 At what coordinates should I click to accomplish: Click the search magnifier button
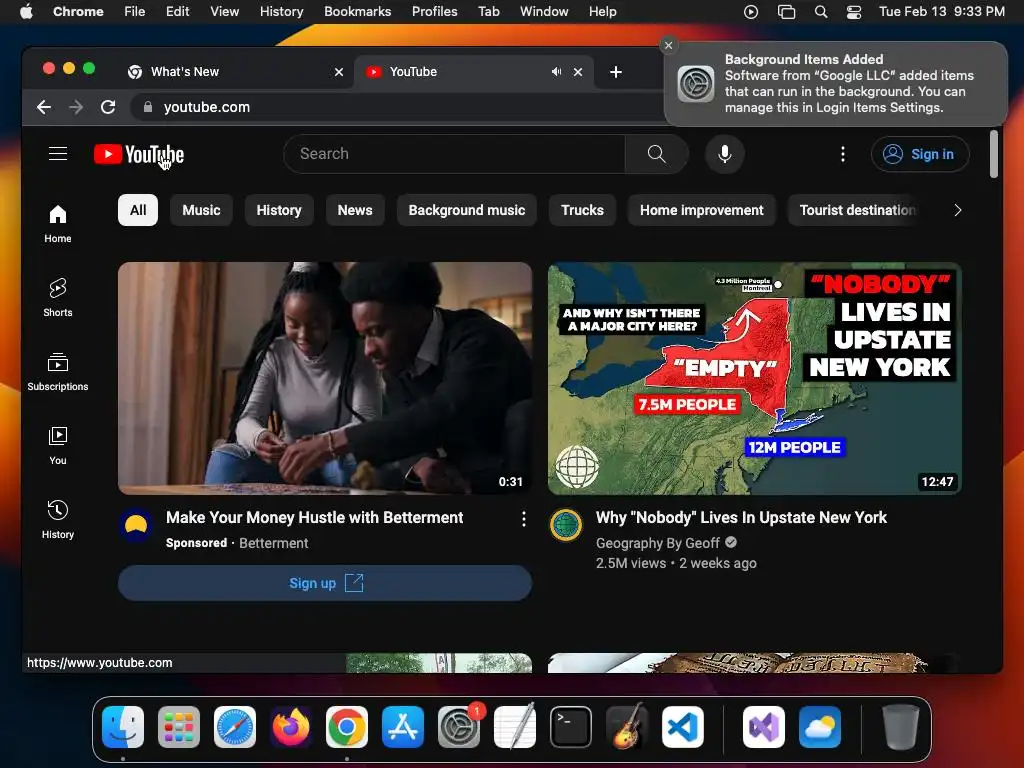pyautogui.click(x=656, y=153)
